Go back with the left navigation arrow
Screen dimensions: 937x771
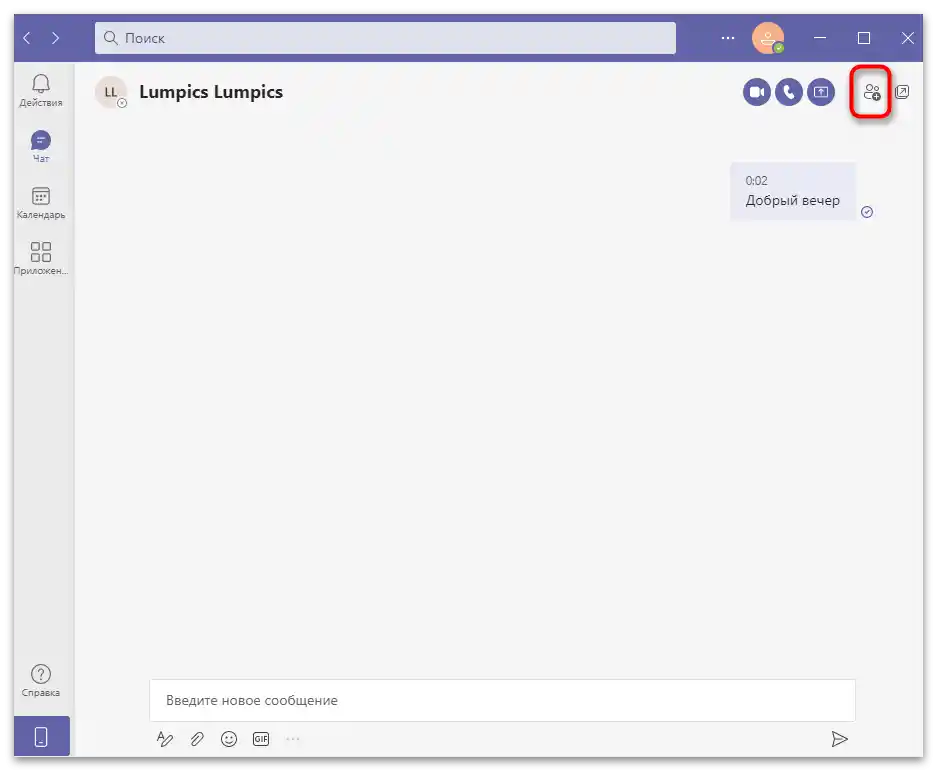[27, 38]
